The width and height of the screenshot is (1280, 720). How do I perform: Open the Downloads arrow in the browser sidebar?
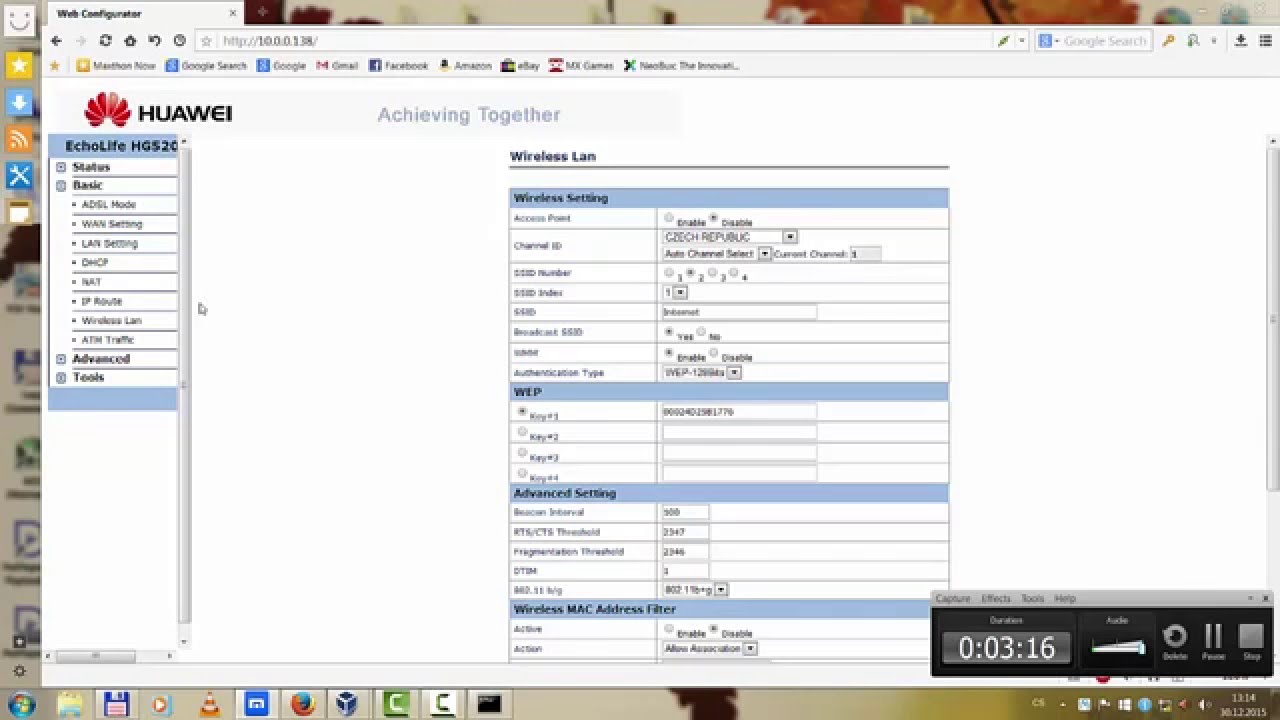tap(19, 103)
